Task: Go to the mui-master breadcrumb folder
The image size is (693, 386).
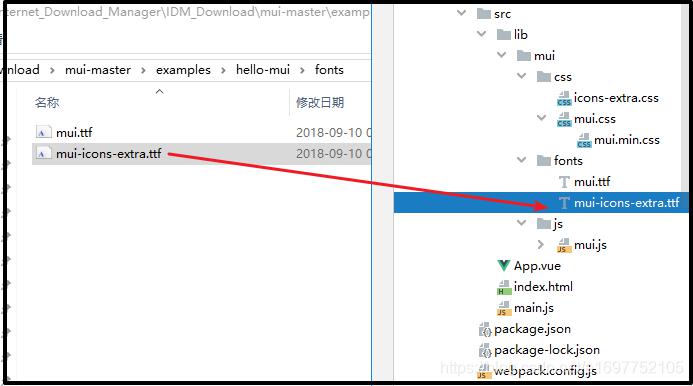Action: [x=98, y=70]
